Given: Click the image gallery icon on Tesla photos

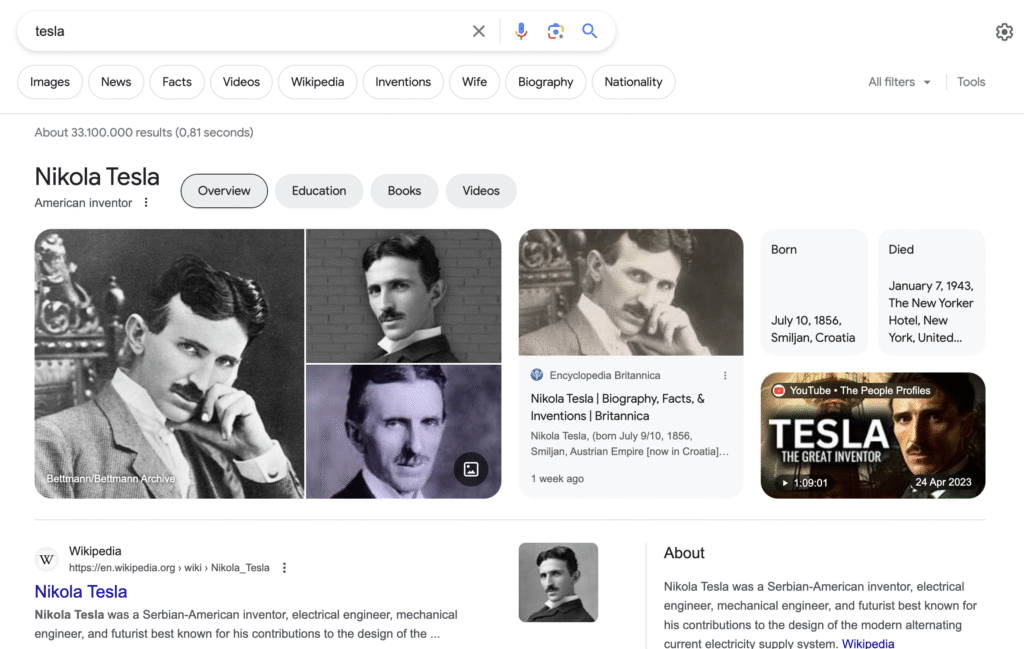Looking at the screenshot, I should 471,469.
